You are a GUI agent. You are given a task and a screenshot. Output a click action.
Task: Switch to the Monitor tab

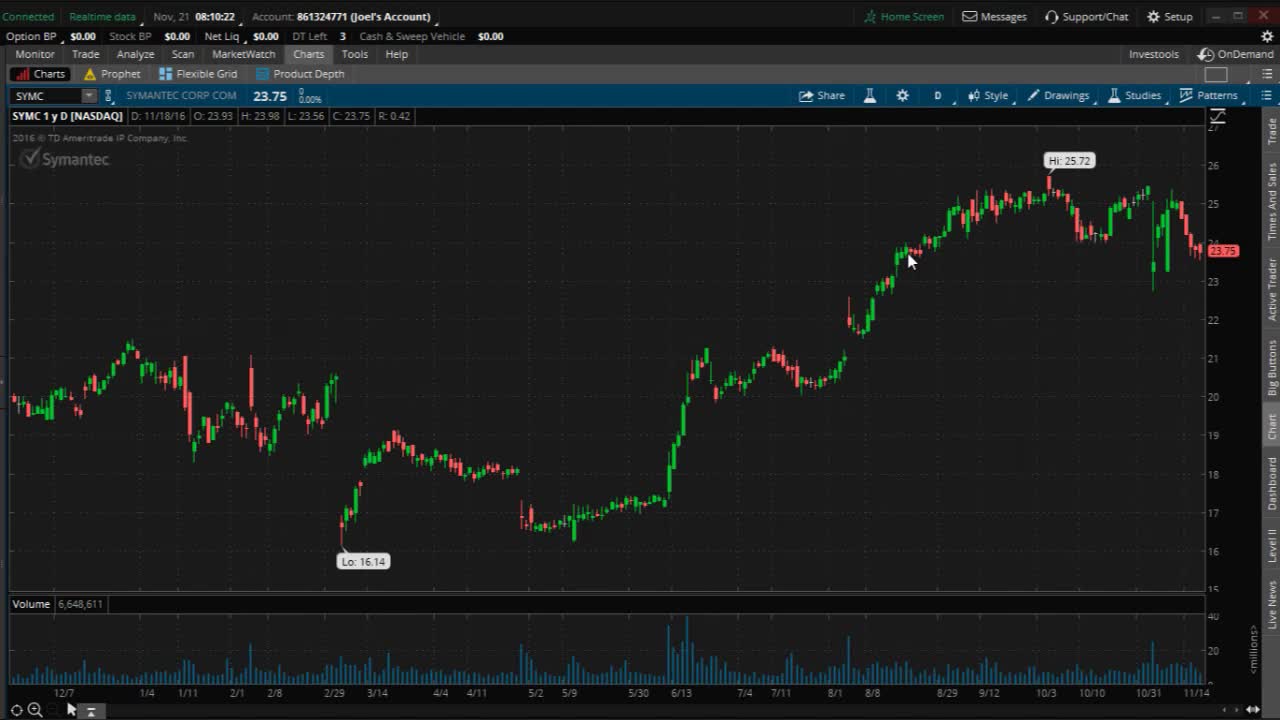[x=35, y=55]
